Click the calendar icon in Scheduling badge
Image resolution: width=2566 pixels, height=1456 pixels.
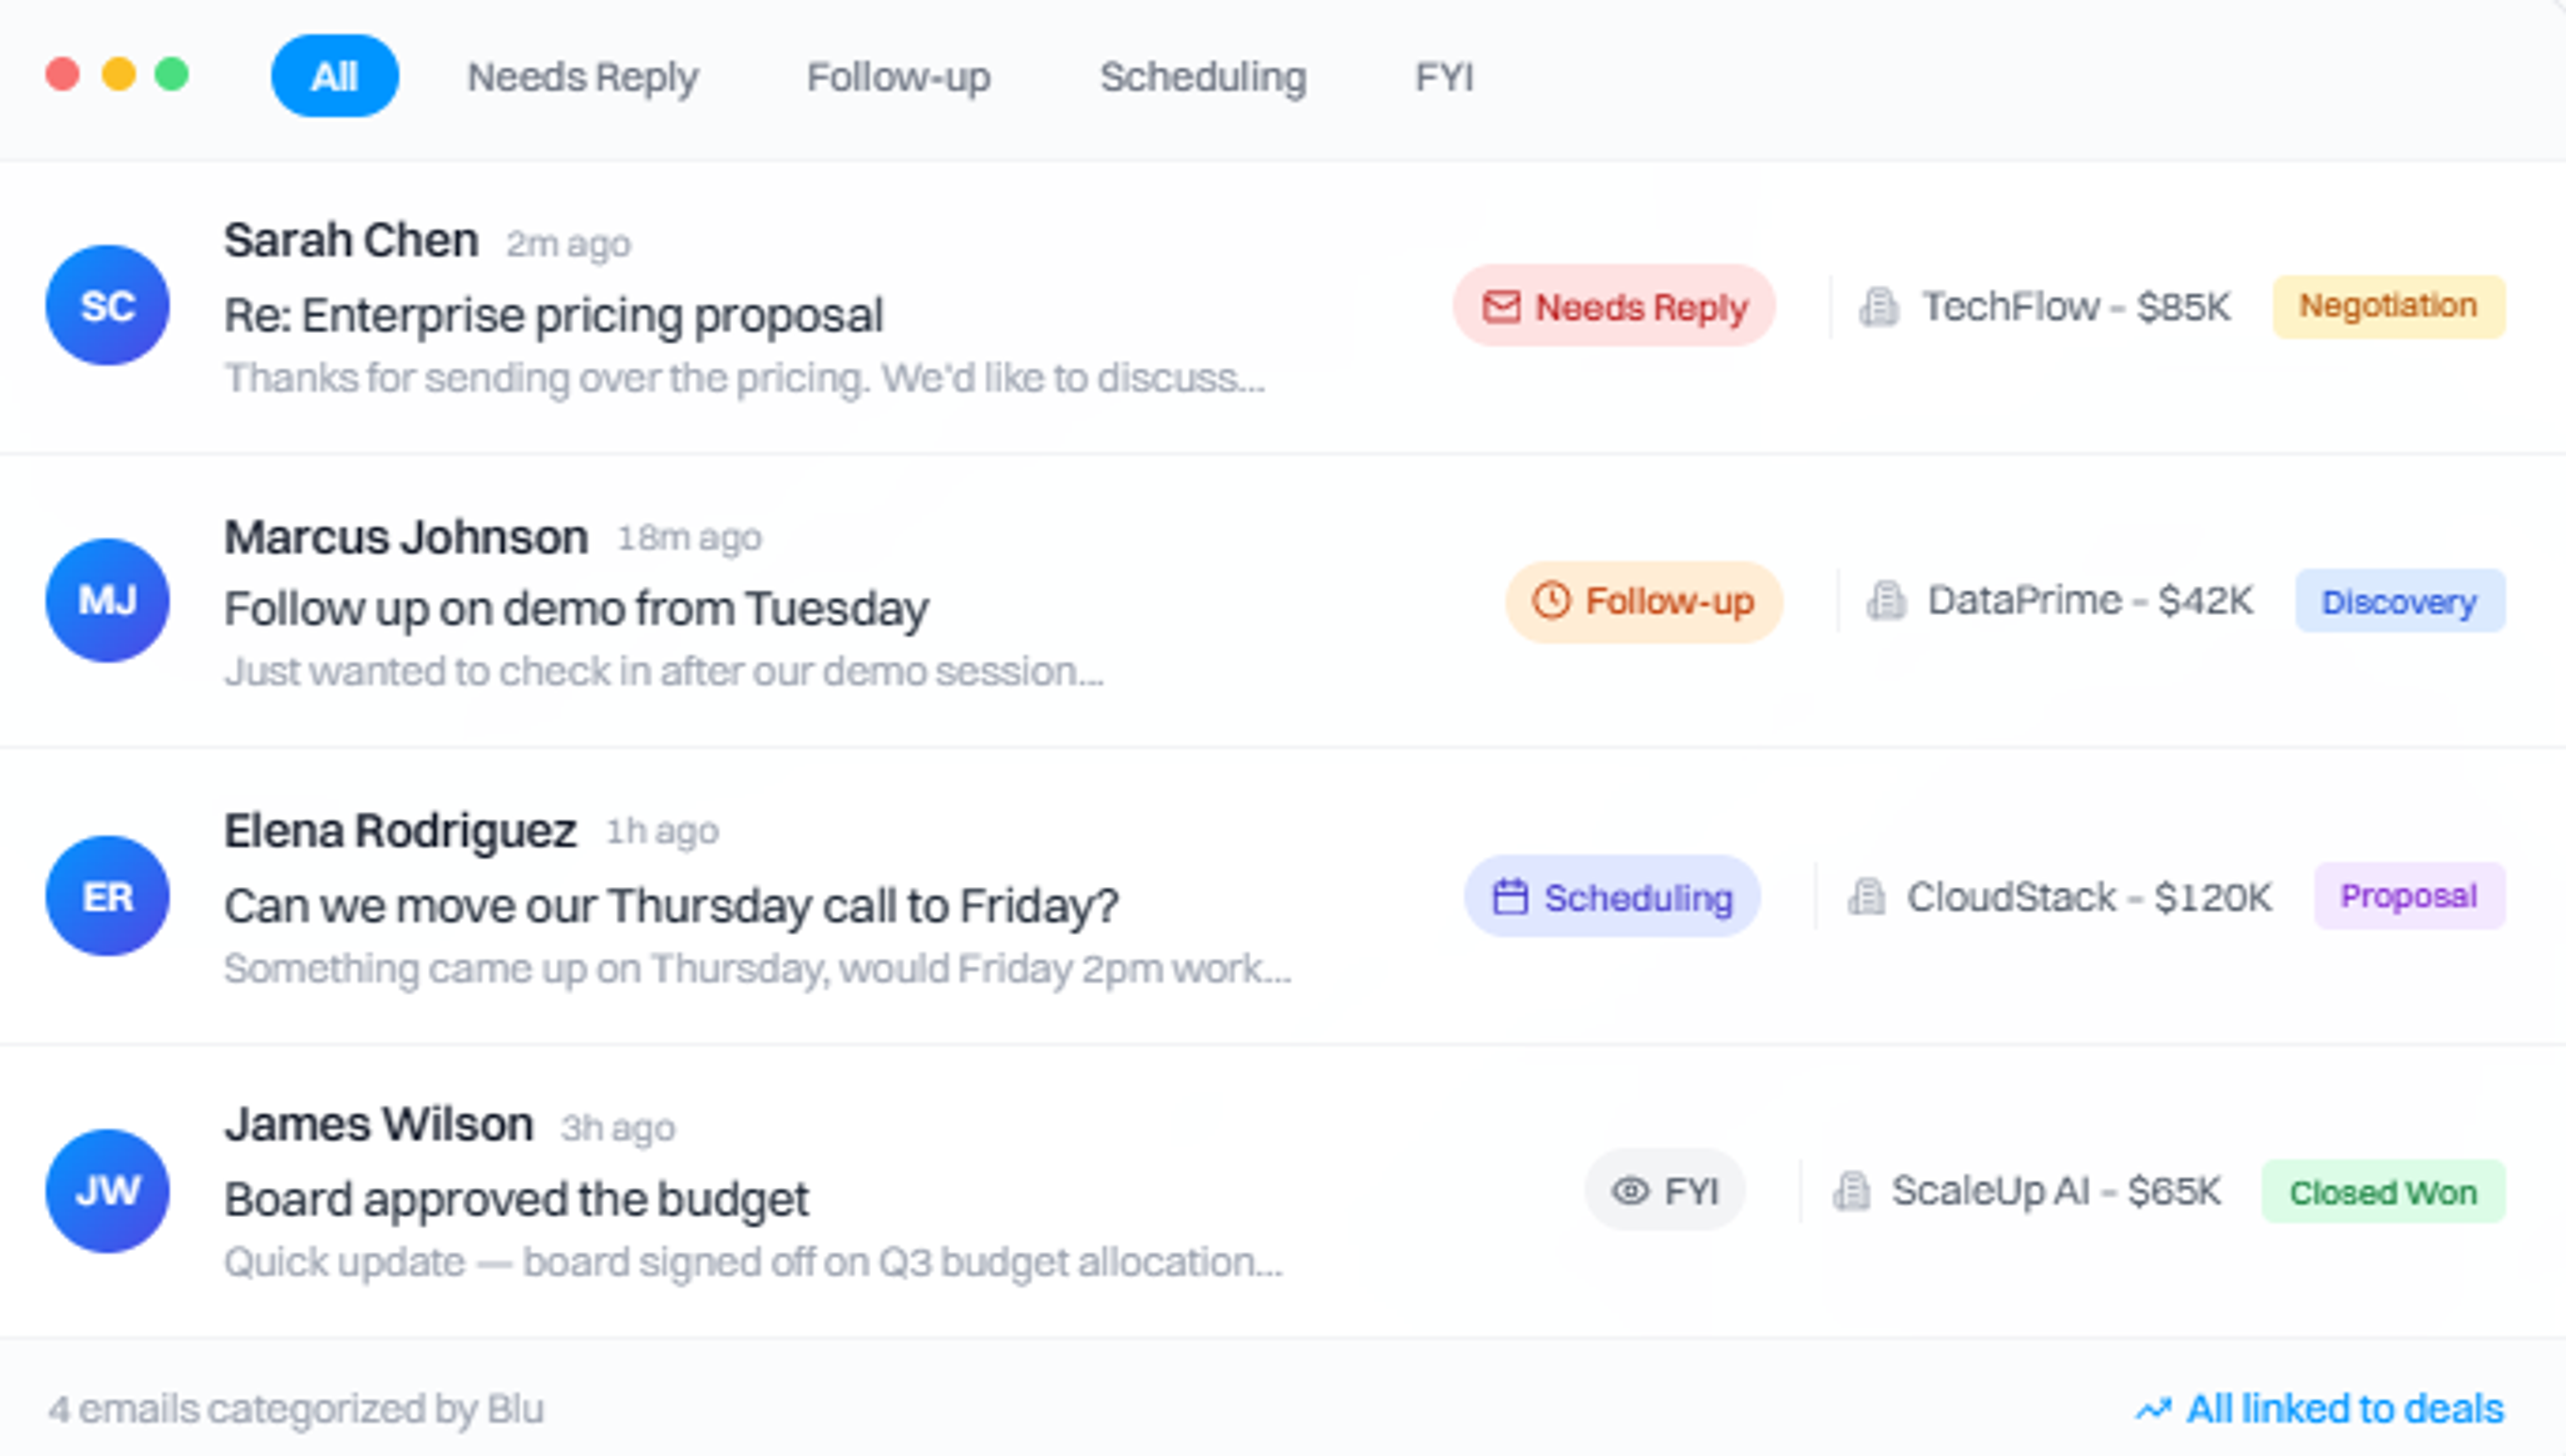(x=1510, y=897)
